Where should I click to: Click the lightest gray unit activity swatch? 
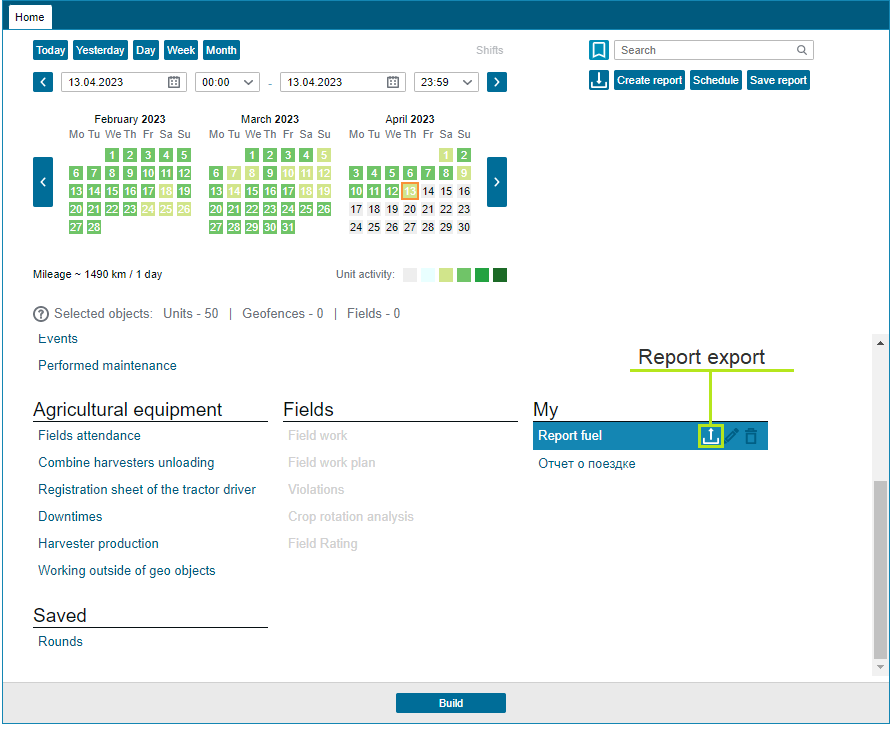point(410,275)
